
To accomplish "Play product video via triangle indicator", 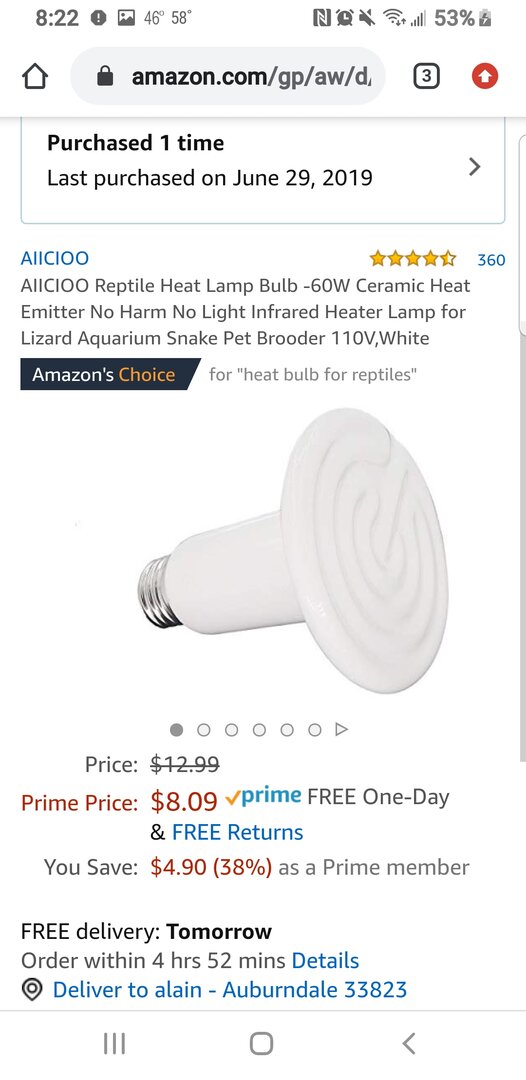I will tap(341, 729).
